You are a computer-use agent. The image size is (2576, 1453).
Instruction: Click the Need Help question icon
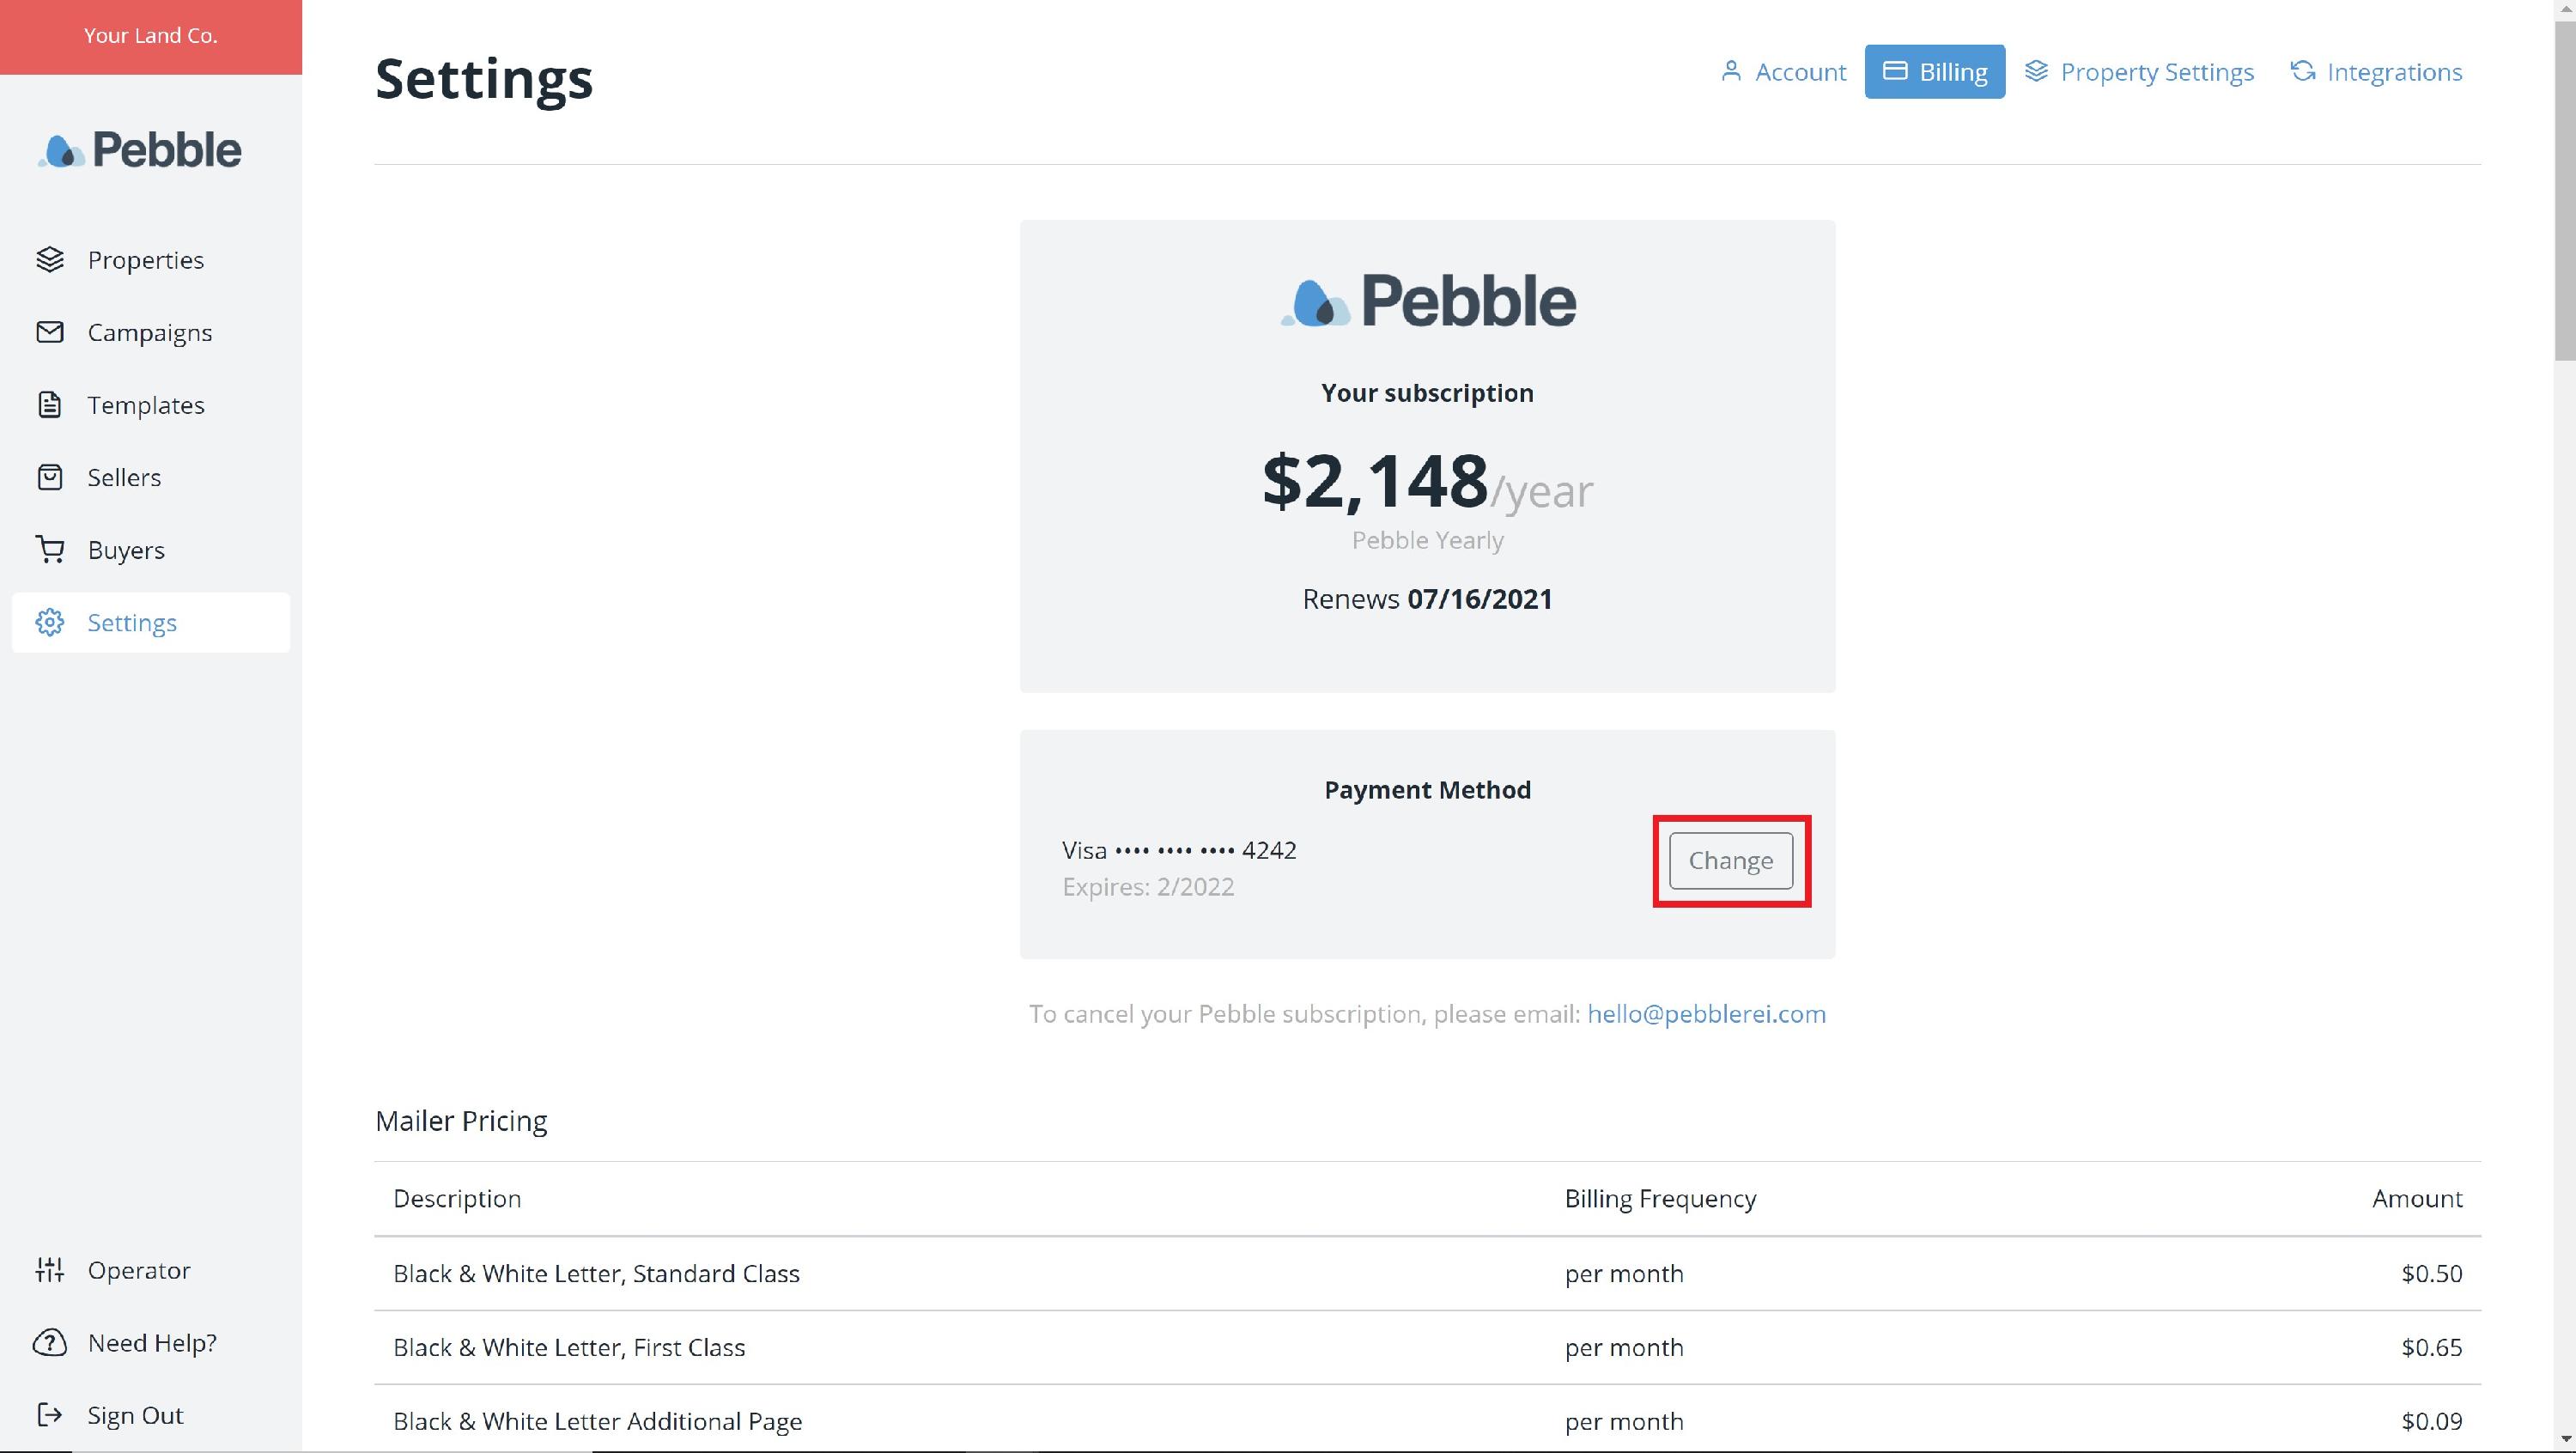[50, 1342]
